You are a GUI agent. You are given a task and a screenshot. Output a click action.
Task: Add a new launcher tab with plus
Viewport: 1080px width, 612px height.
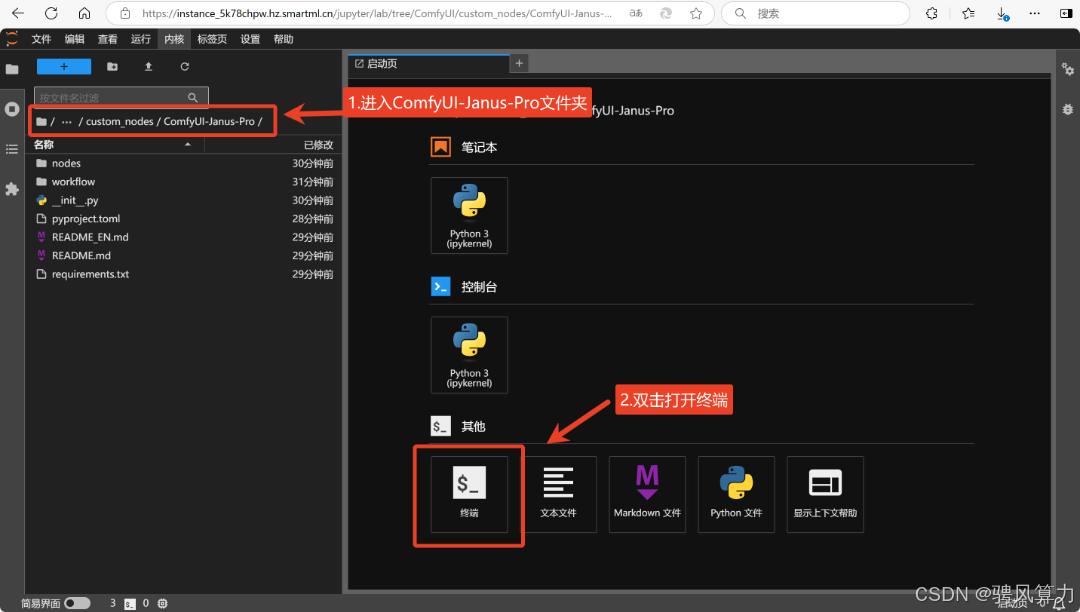[x=519, y=63]
